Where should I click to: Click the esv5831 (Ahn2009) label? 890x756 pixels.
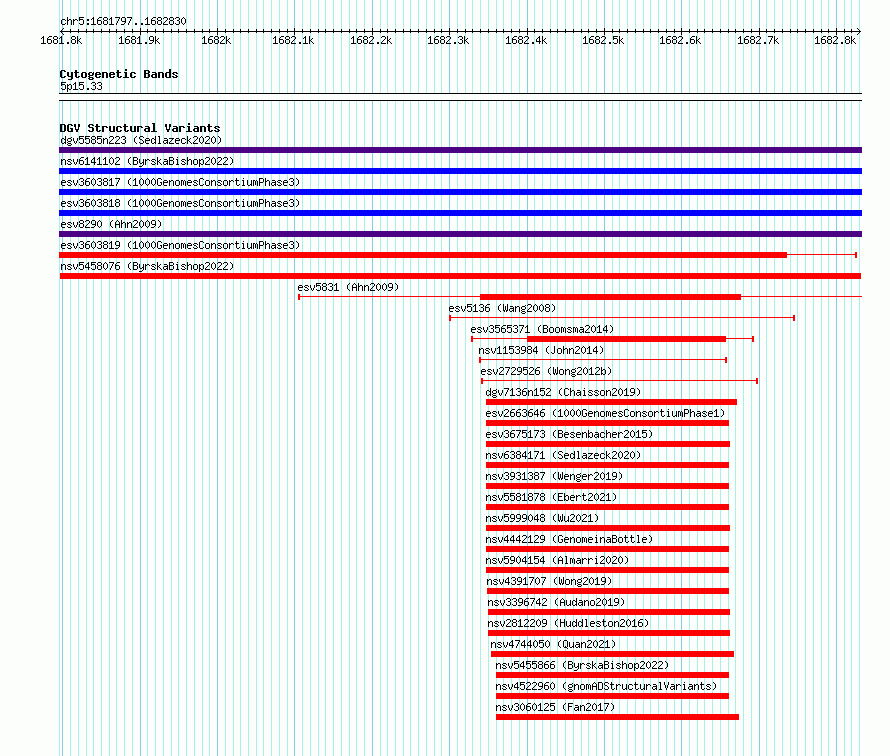tap(348, 287)
